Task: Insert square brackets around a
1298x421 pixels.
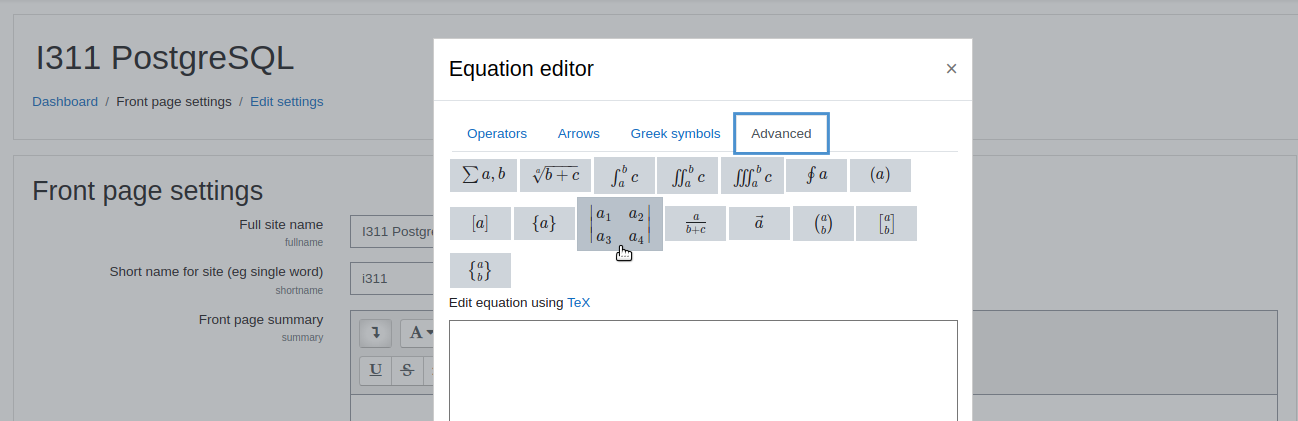Action: point(480,224)
